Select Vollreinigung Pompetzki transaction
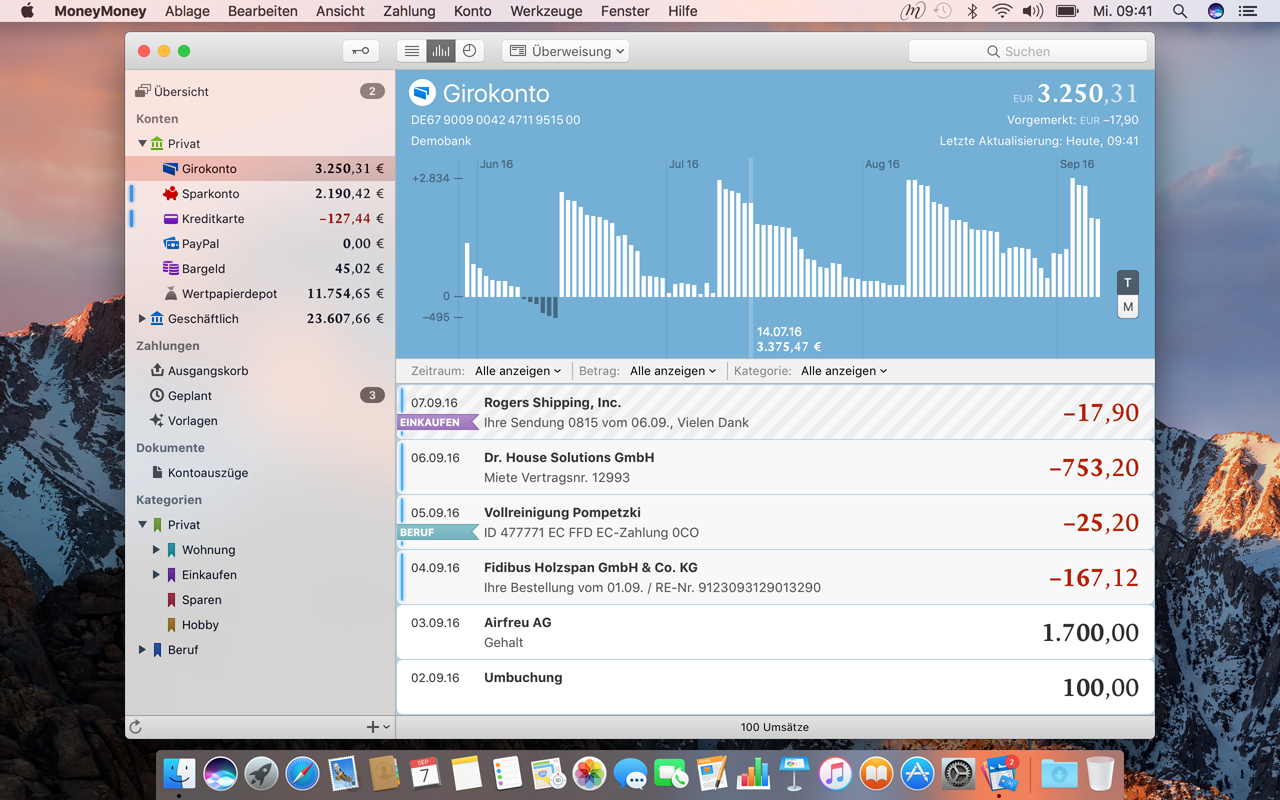Screen dimensions: 1280x800 click(x=775, y=522)
